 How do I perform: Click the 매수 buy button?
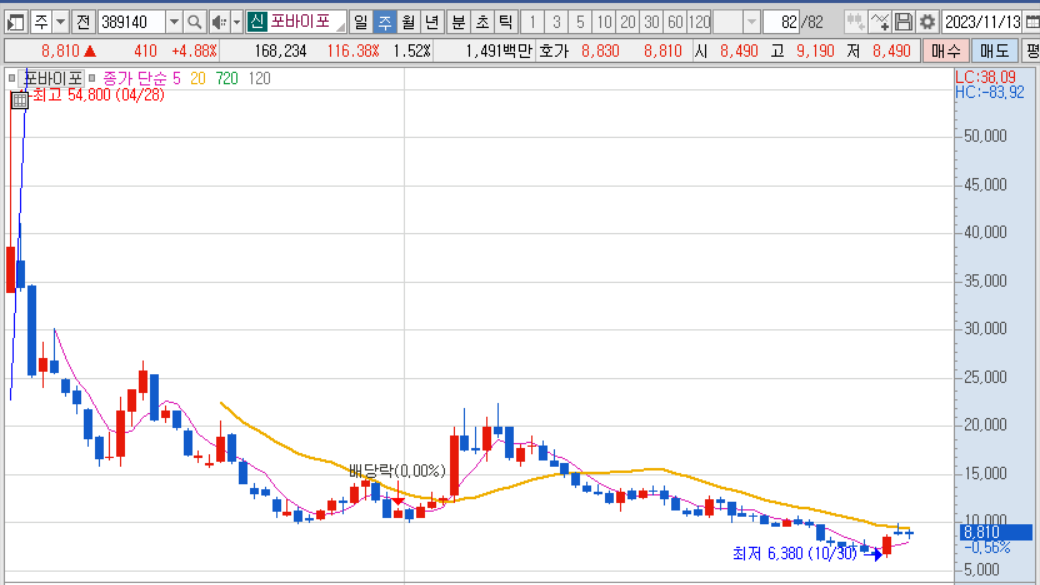pos(945,51)
